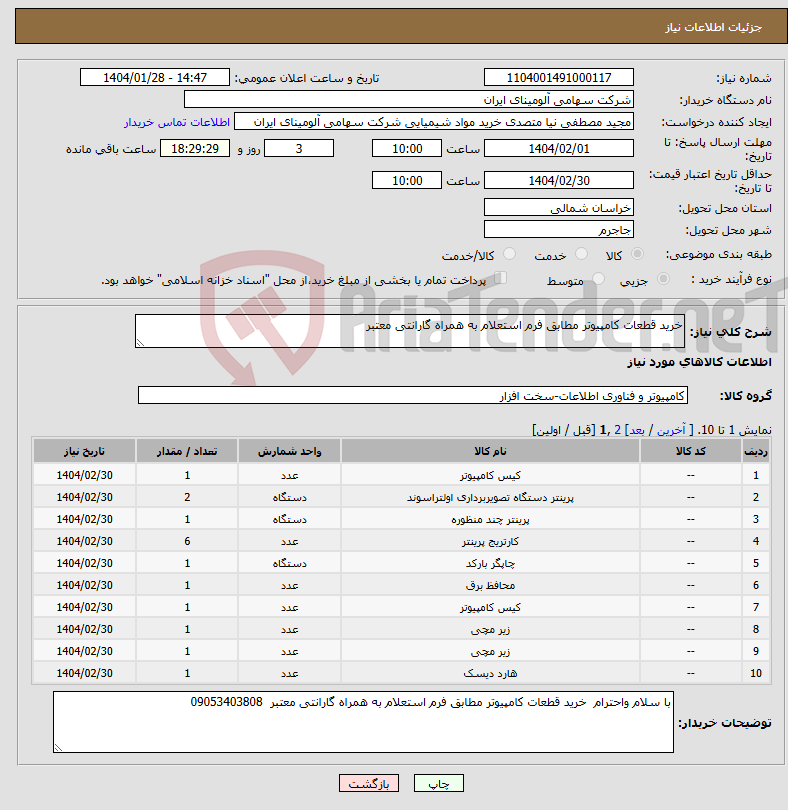Click the delivery city field جاجرم
The height and width of the screenshot is (810, 788).
click(x=559, y=229)
